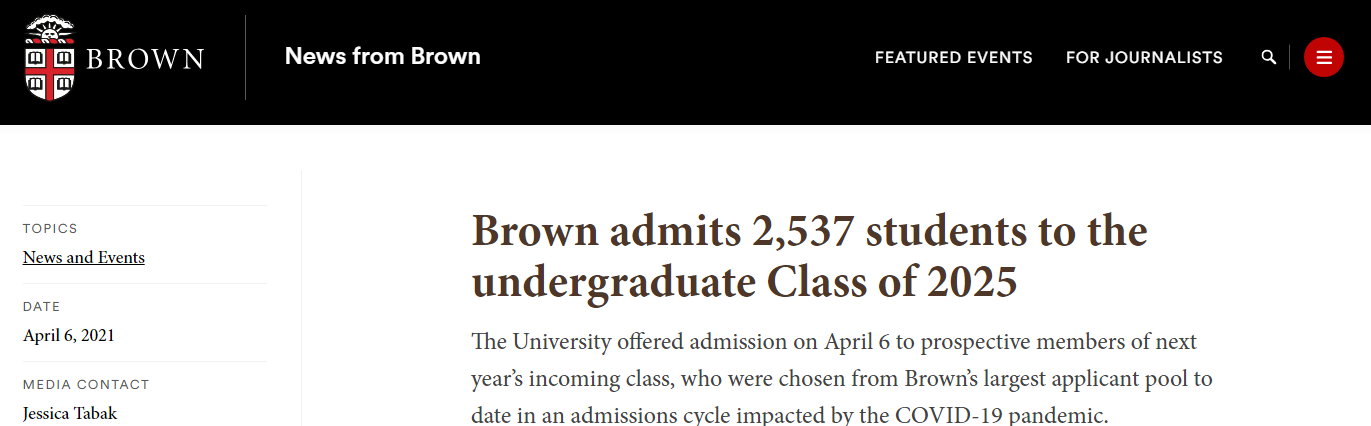Select the Jessica Tabak media contact name
The image size is (1371, 426).
pyautogui.click(x=70, y=413)
